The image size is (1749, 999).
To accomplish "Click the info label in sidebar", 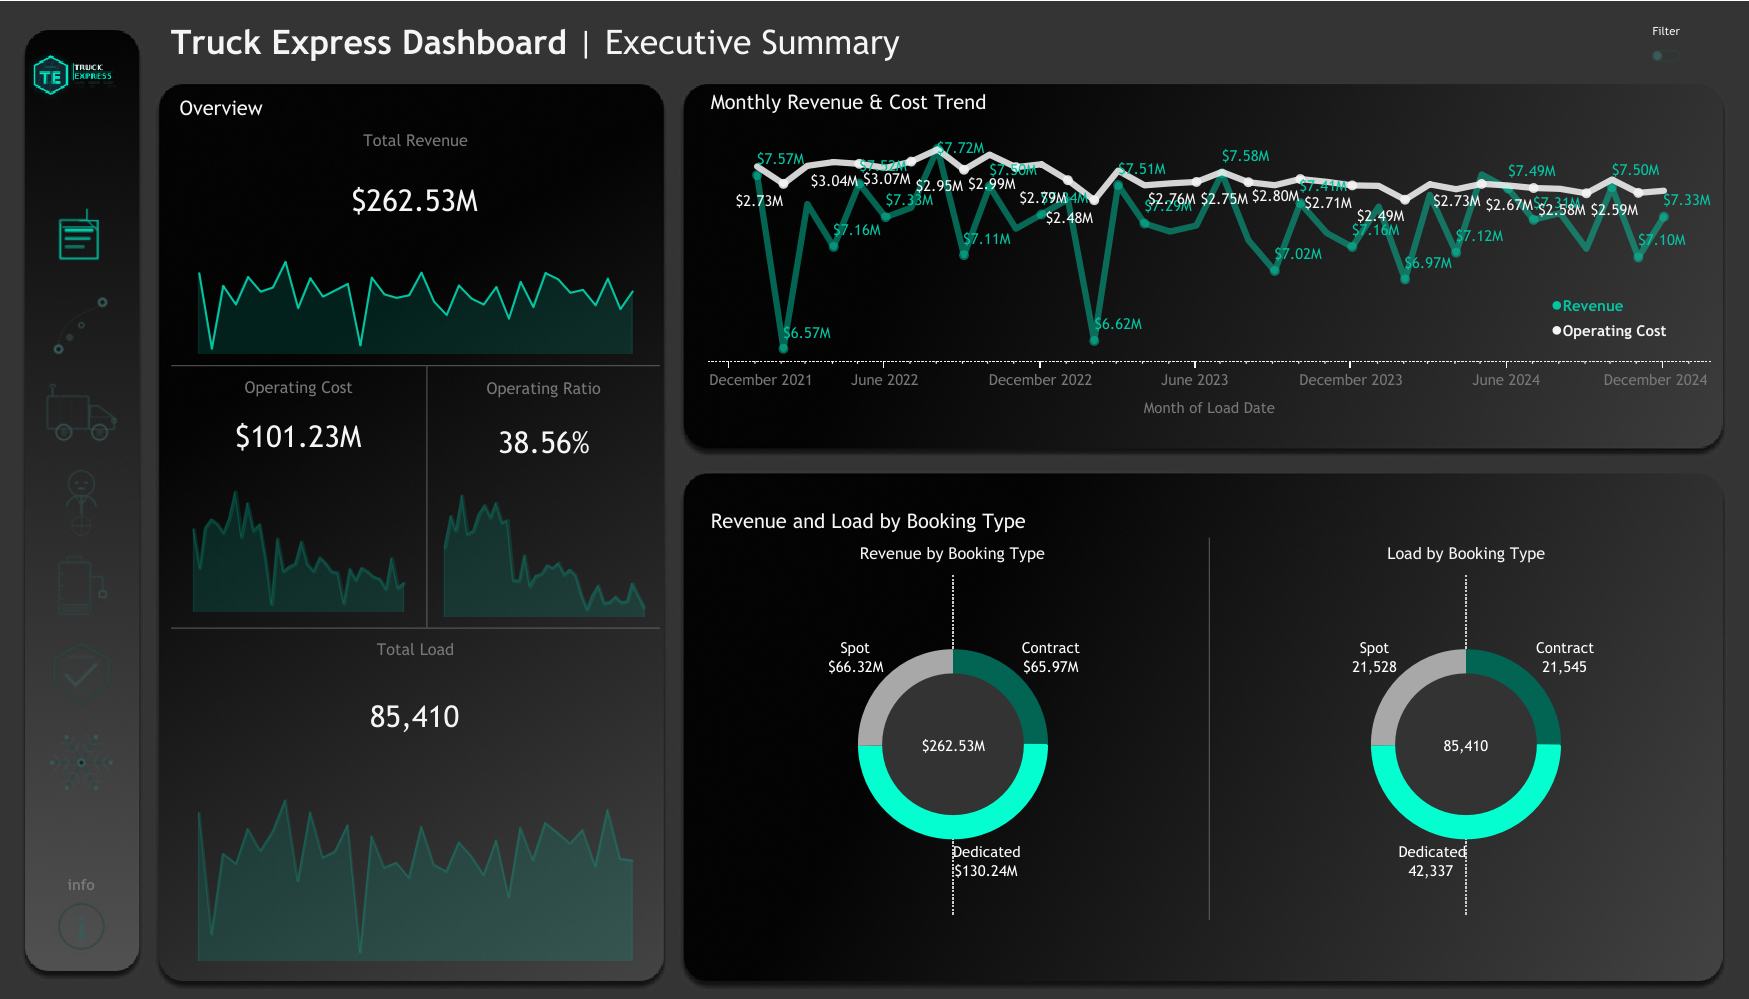I will 81,885.
